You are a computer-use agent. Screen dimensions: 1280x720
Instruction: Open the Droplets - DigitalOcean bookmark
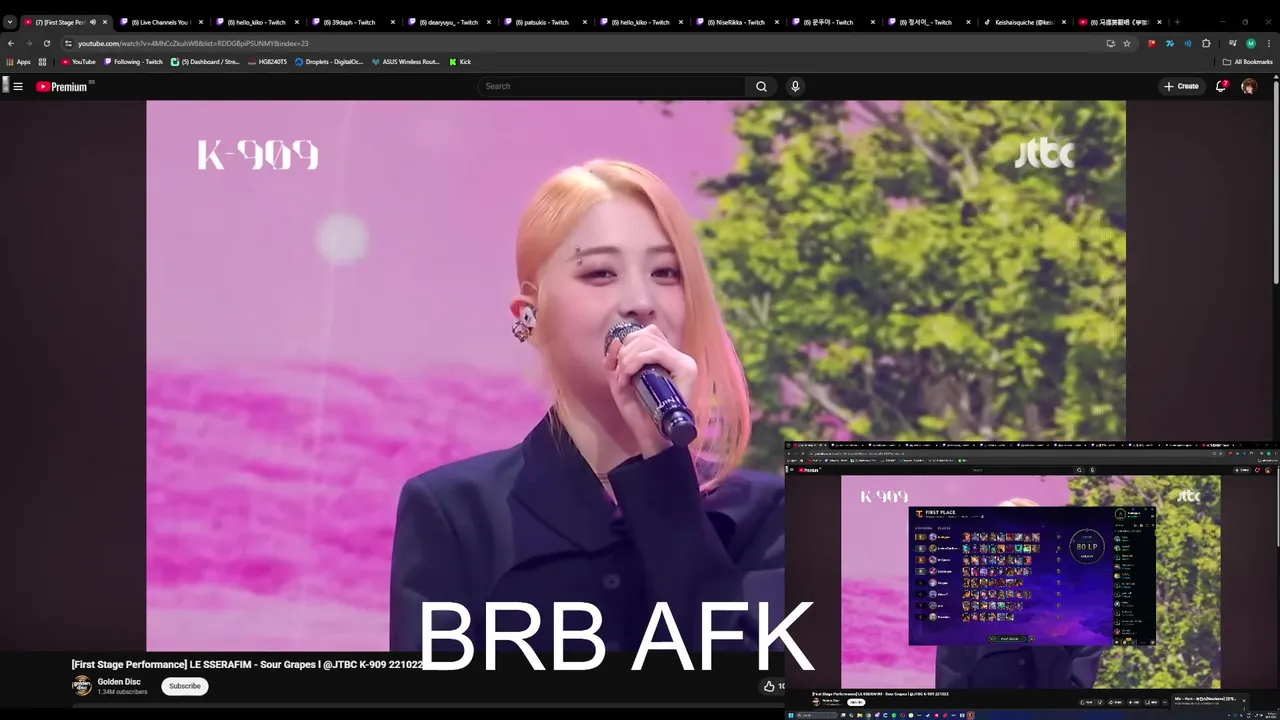tap(329, 62)
